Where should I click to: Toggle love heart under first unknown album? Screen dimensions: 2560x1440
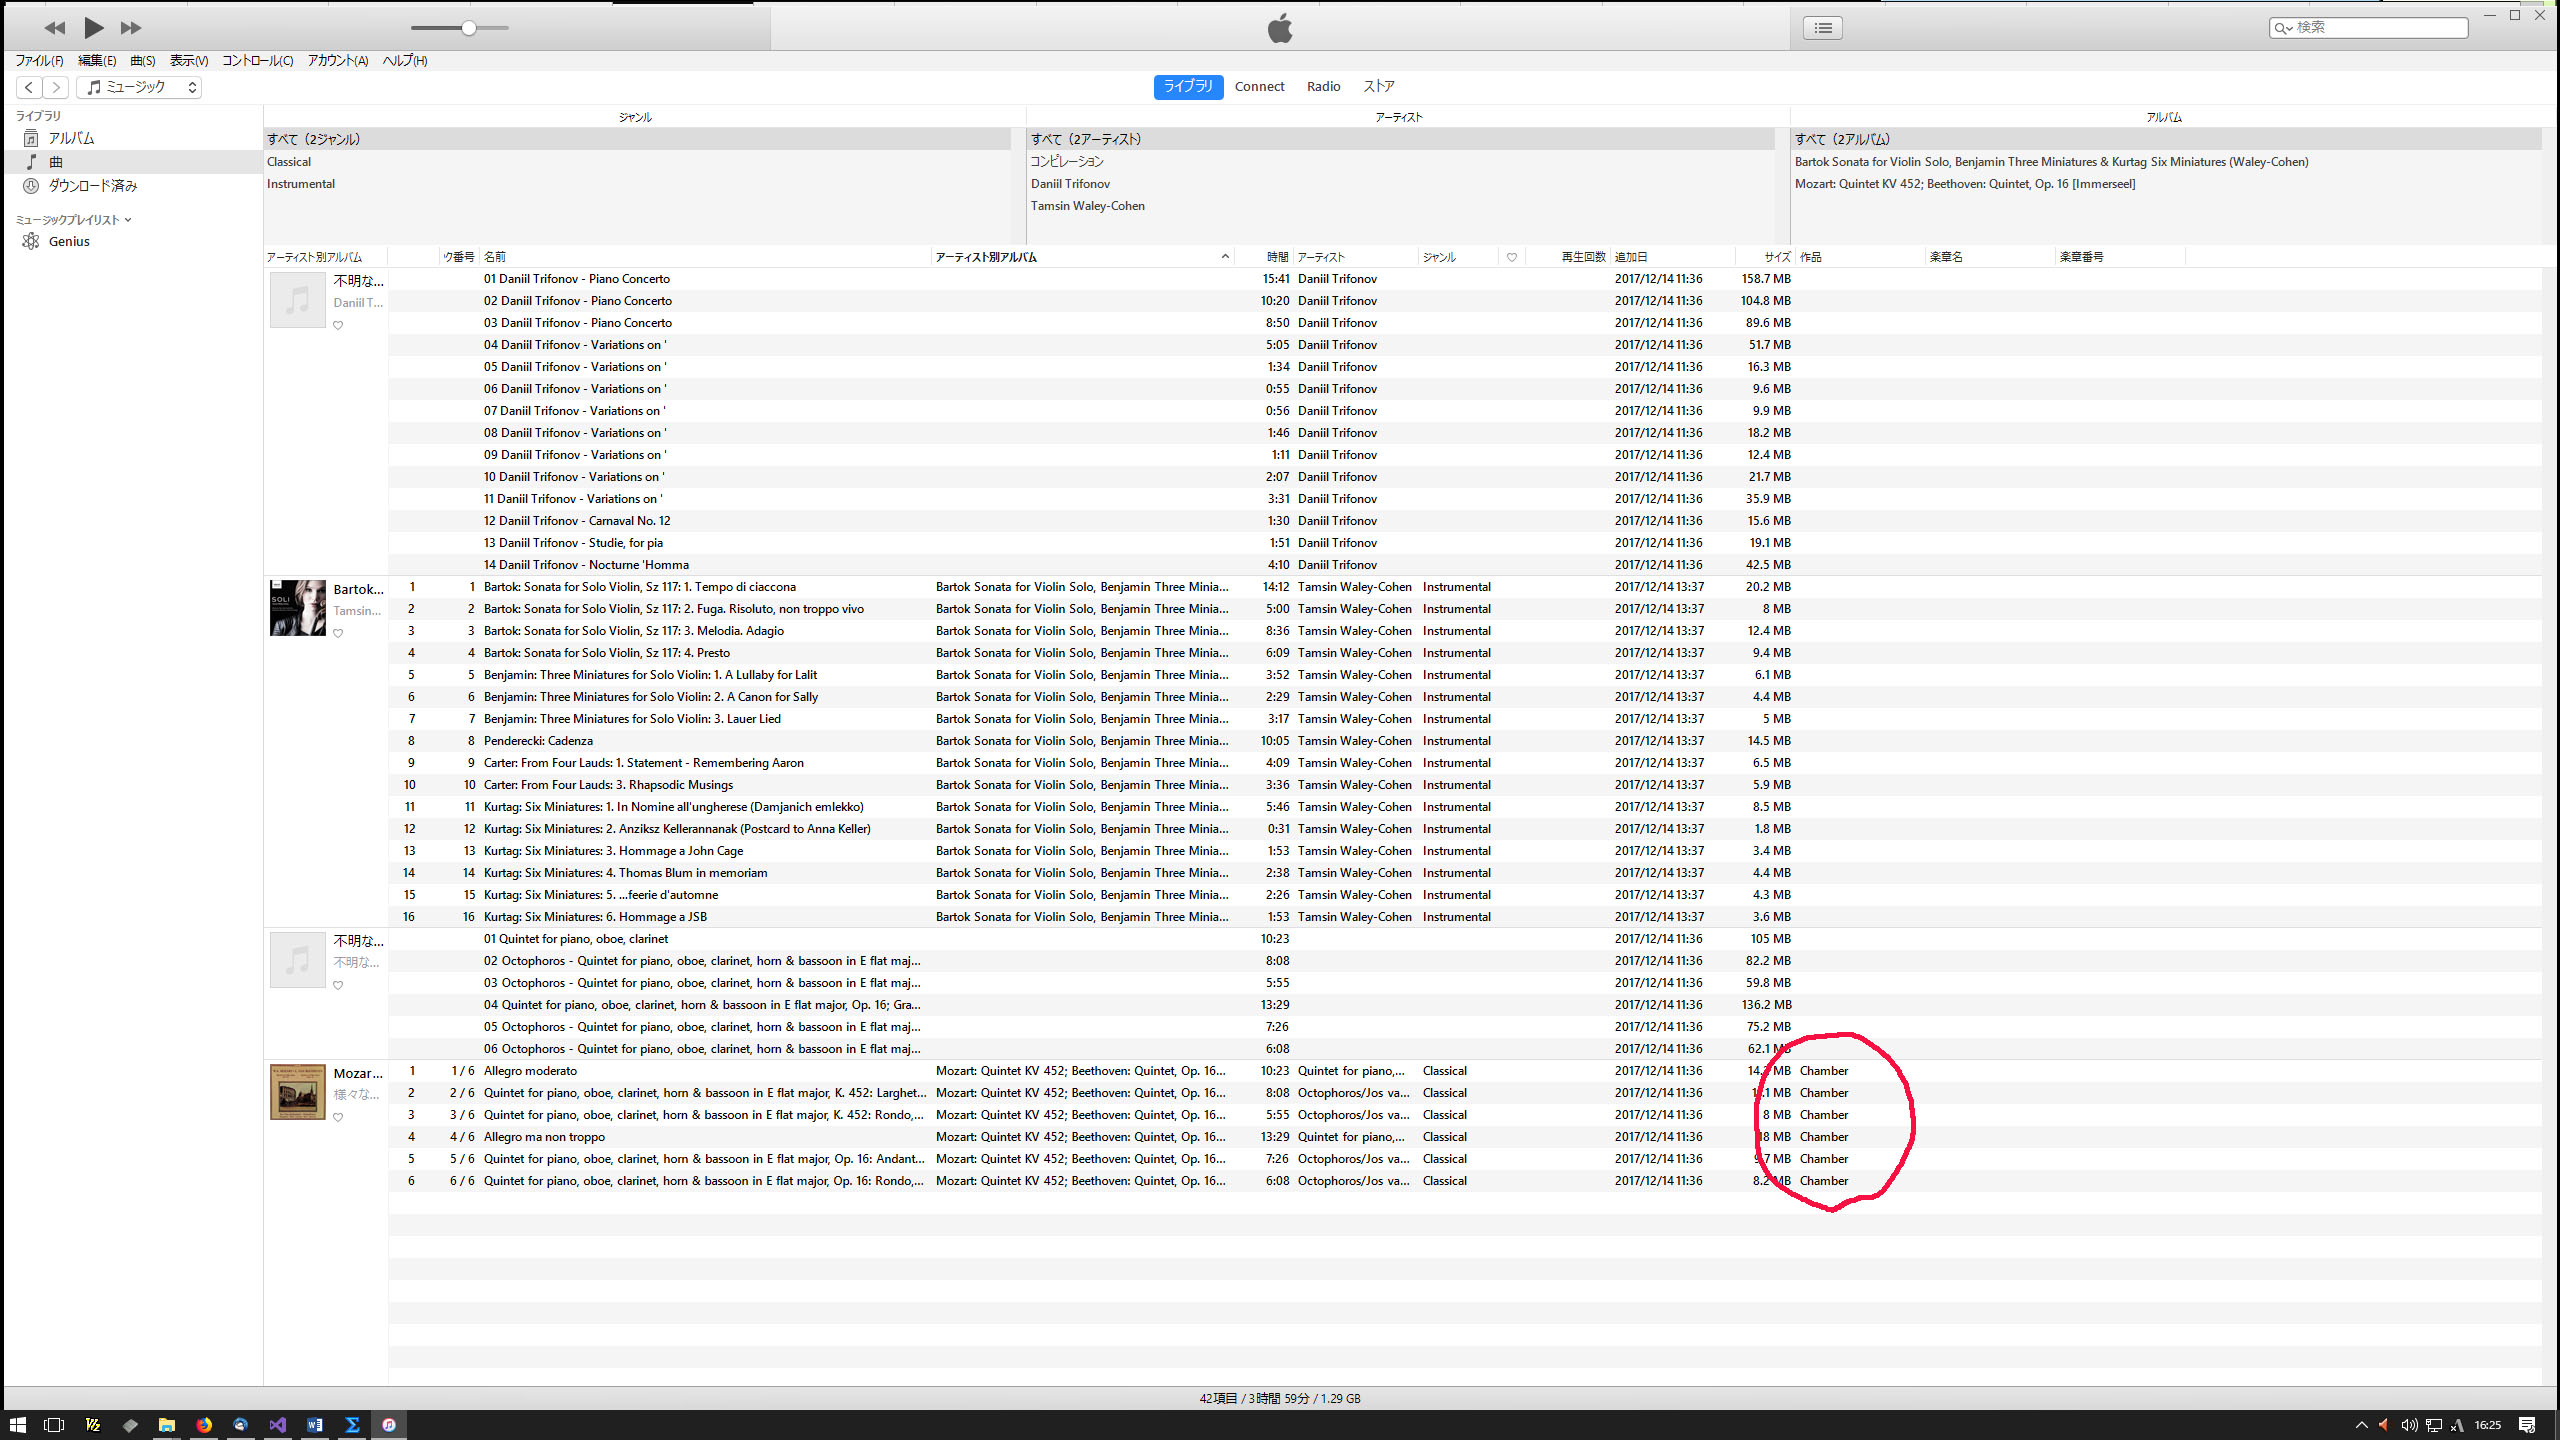pos(338,325)
